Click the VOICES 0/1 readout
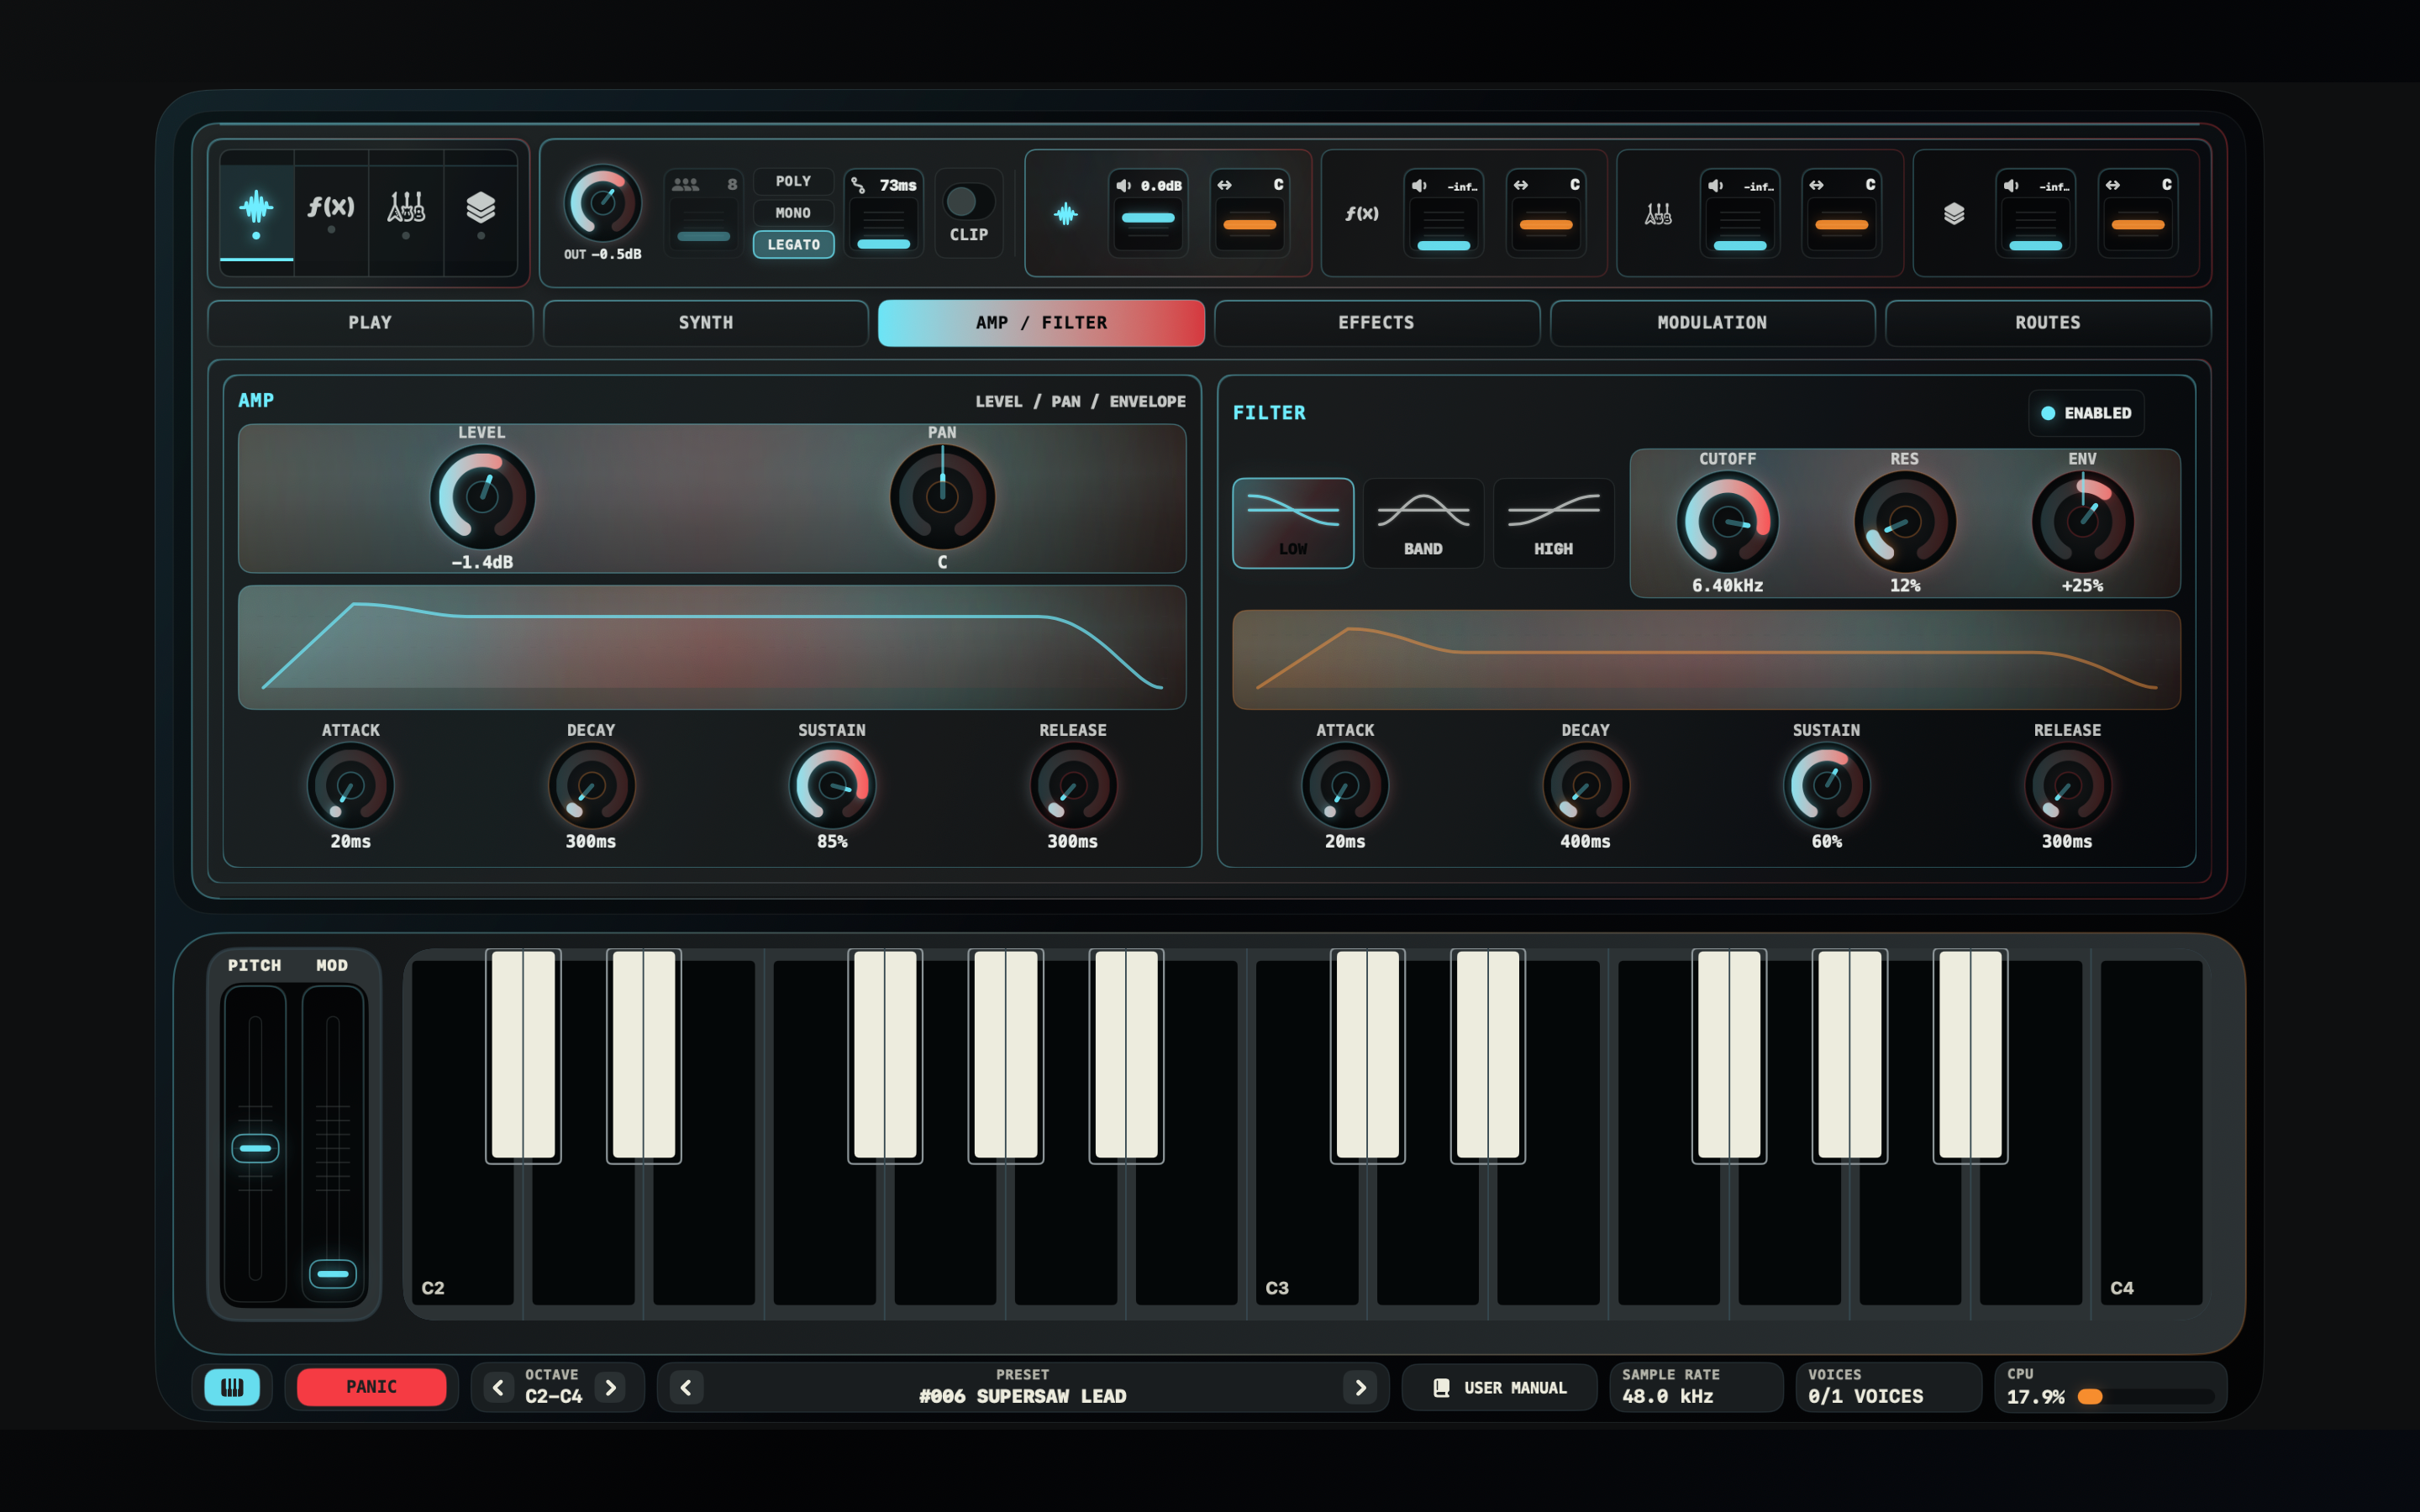The height and width of the screenshot is (1512, 2420). click(x=1888, y=1387)
